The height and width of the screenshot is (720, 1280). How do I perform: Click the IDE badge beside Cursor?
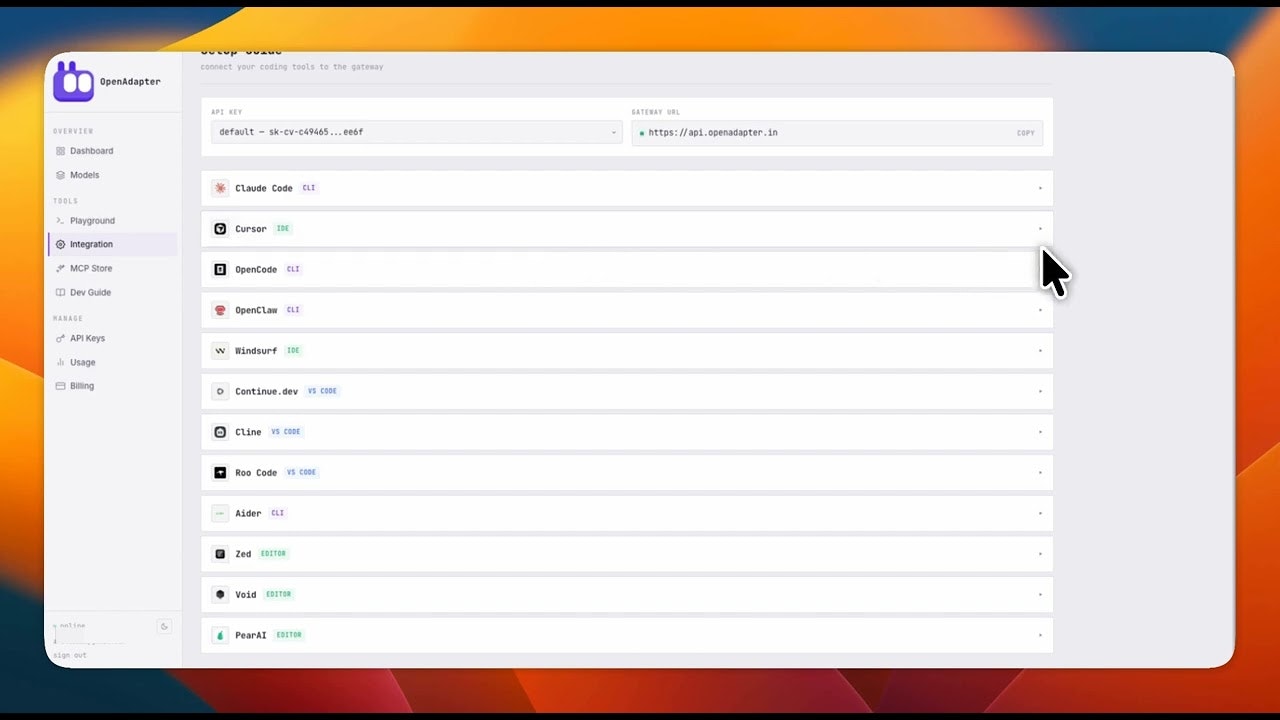click(x=283, y=229)
